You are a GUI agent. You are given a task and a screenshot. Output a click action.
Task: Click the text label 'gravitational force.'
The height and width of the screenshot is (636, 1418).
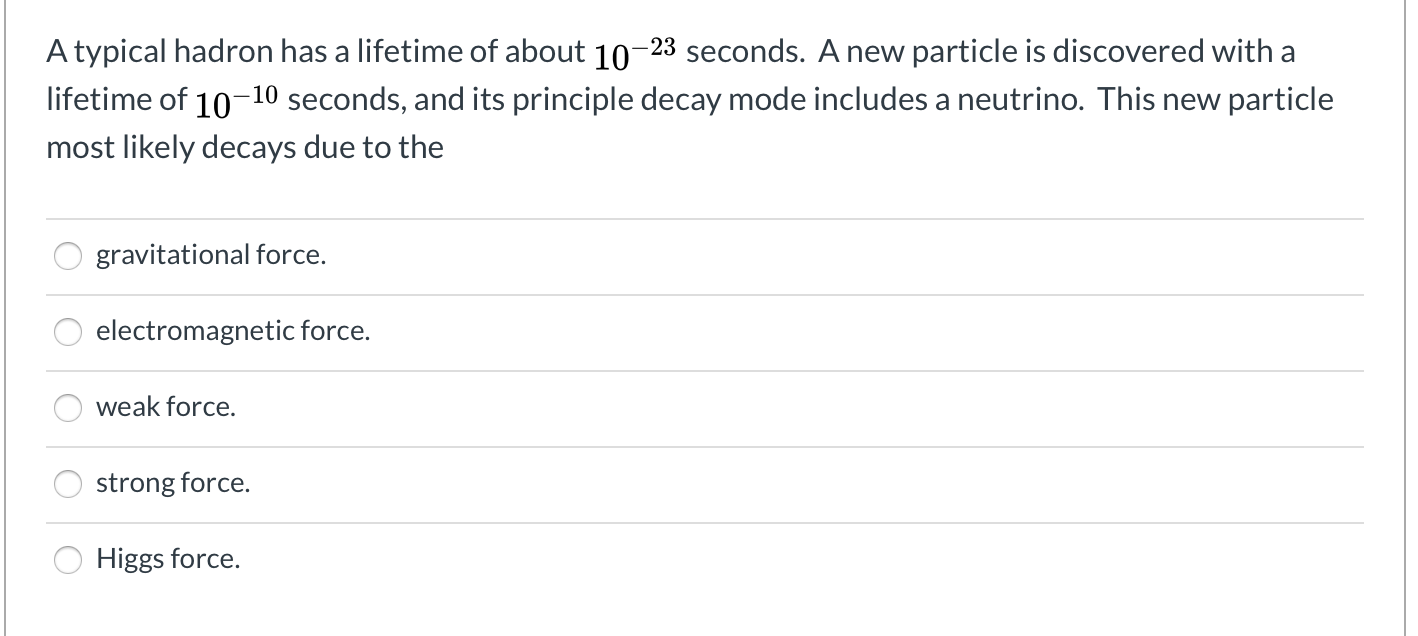point(210,255)
